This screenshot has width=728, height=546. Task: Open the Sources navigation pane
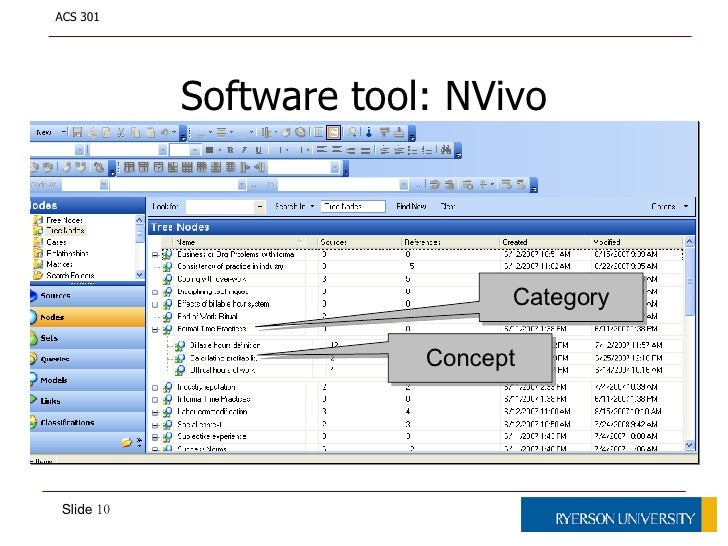tap(87, 296)
